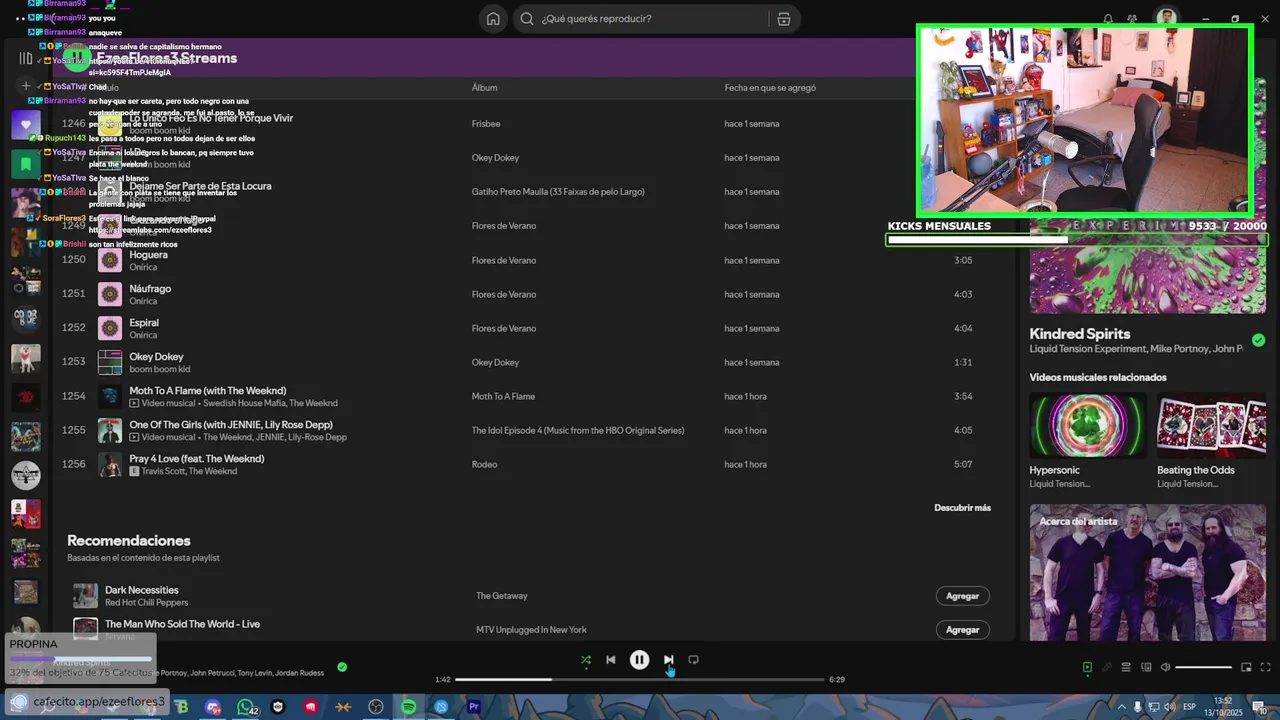
Task: Add 'The Man Who Sold The World' with Agregar
Action: [963, 630]
